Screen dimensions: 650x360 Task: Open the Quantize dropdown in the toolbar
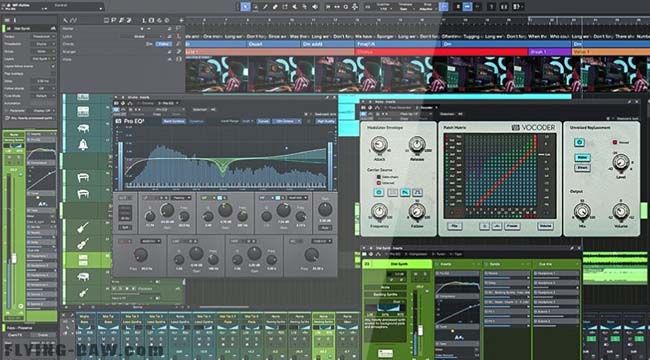(383, 6)
